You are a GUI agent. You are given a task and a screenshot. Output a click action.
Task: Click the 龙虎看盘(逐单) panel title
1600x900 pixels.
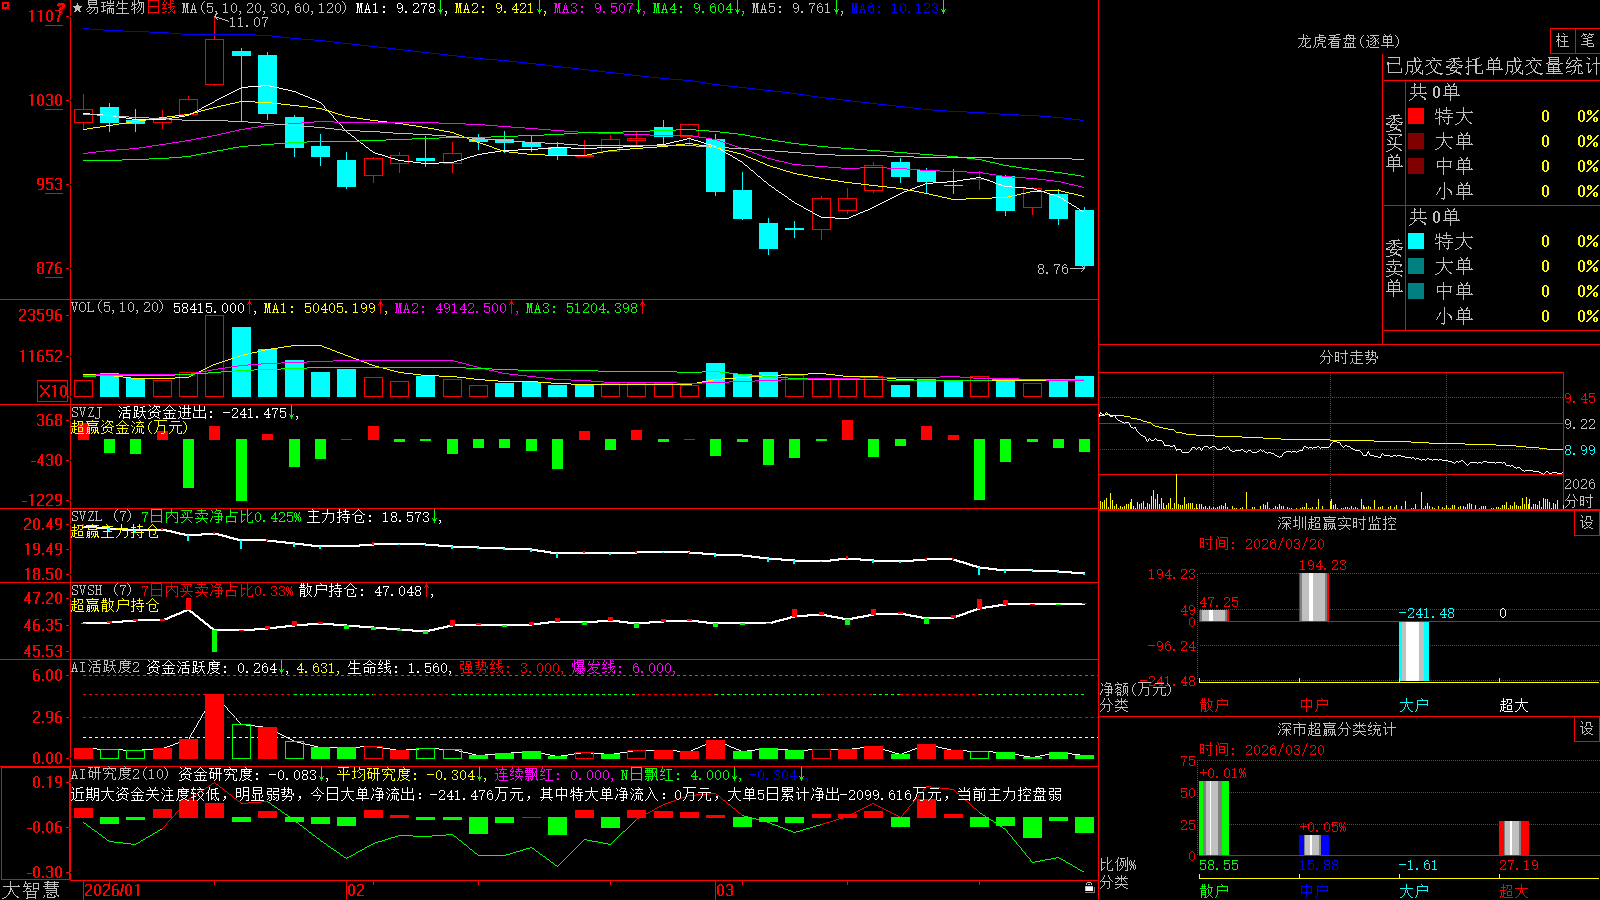[x=1348, y=41]
